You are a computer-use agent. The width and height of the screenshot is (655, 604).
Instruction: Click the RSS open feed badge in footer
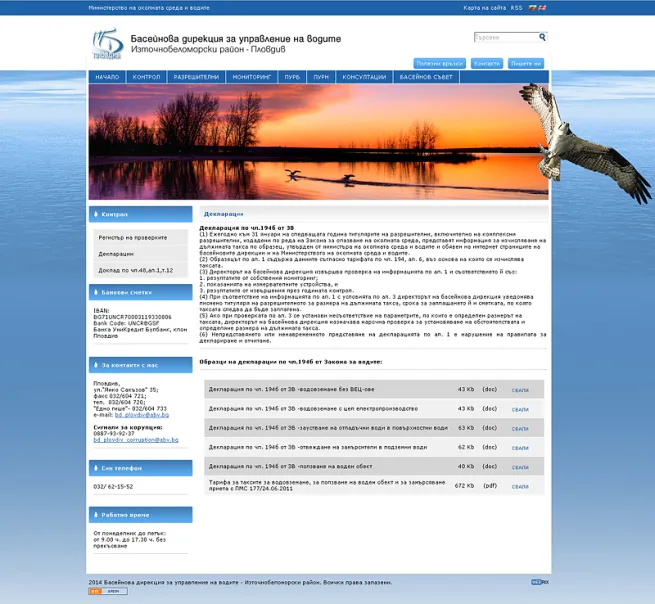click(108, 591)
